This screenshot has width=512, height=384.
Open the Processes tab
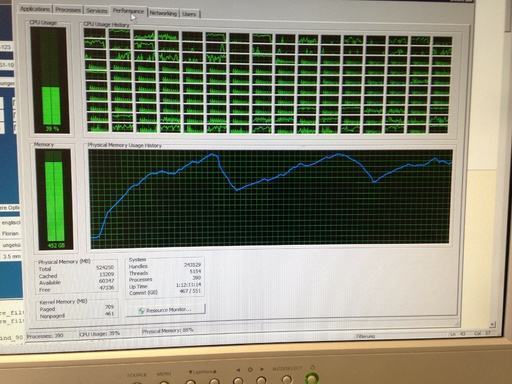[68, 10]
